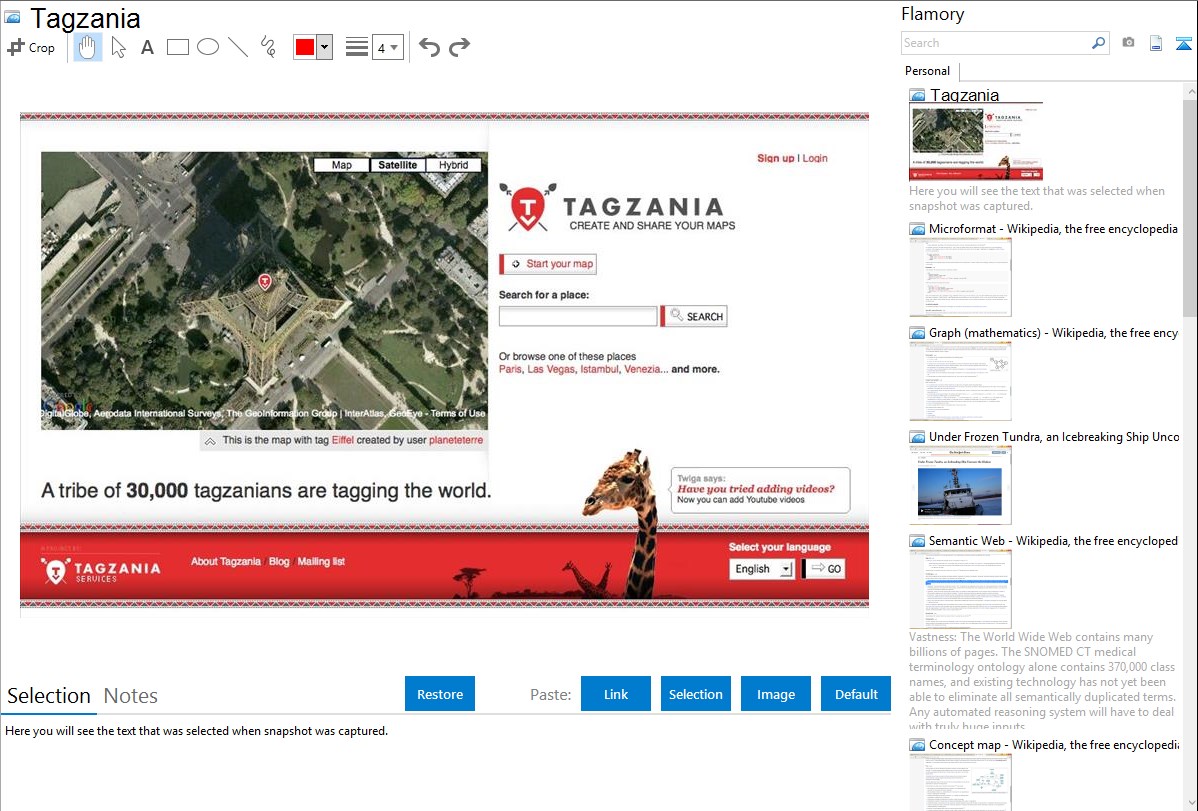The image size is (1198, 811).
Task: Select Satellite view in the snapshot
Action: pos(397,164)
